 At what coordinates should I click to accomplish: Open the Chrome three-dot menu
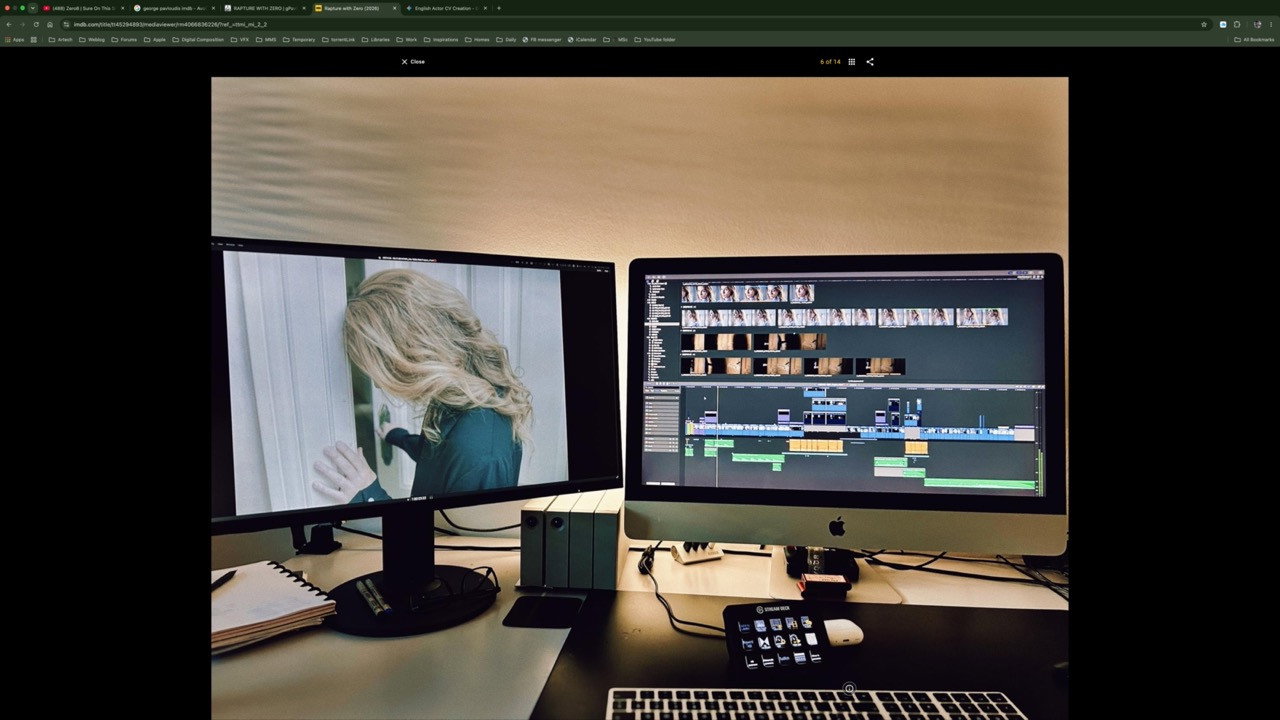[1271, 24]
